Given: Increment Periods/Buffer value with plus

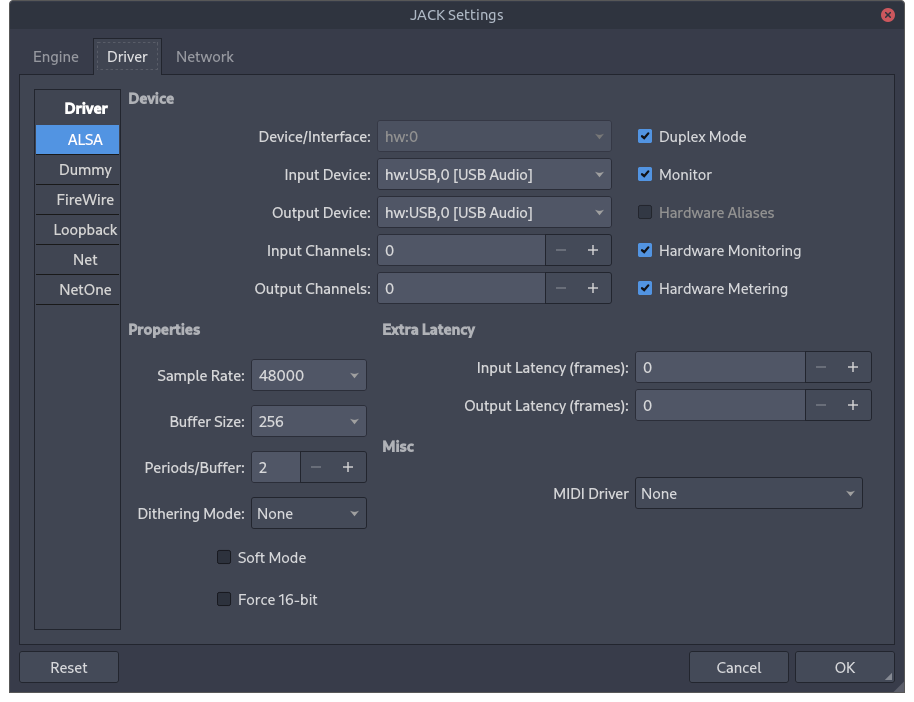Looking at the screenshot, I should (x=348, y=467).
